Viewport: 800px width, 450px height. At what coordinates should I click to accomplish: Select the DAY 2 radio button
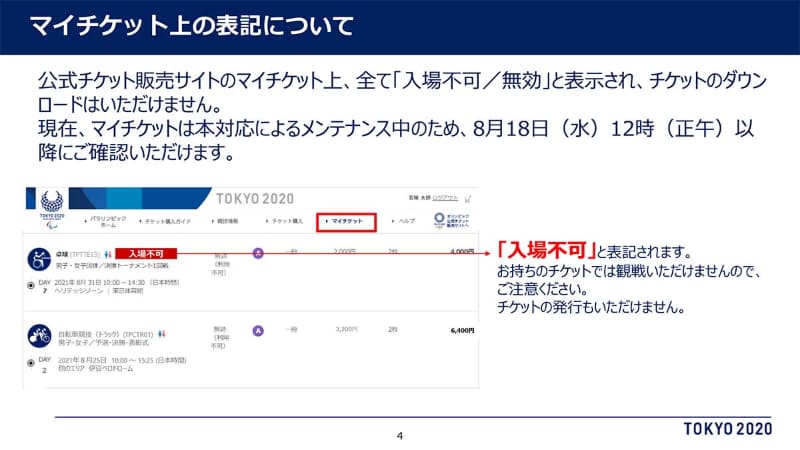click(31, 363)
